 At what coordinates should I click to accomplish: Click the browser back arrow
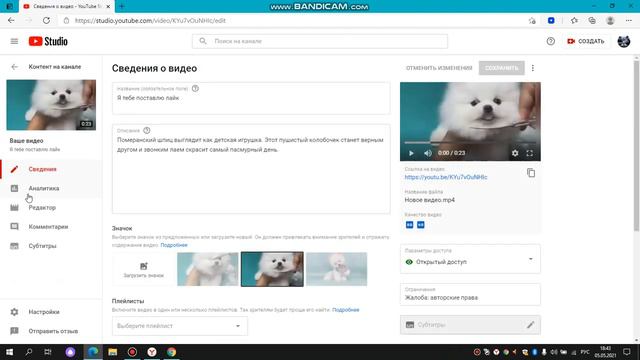(11, 20)
